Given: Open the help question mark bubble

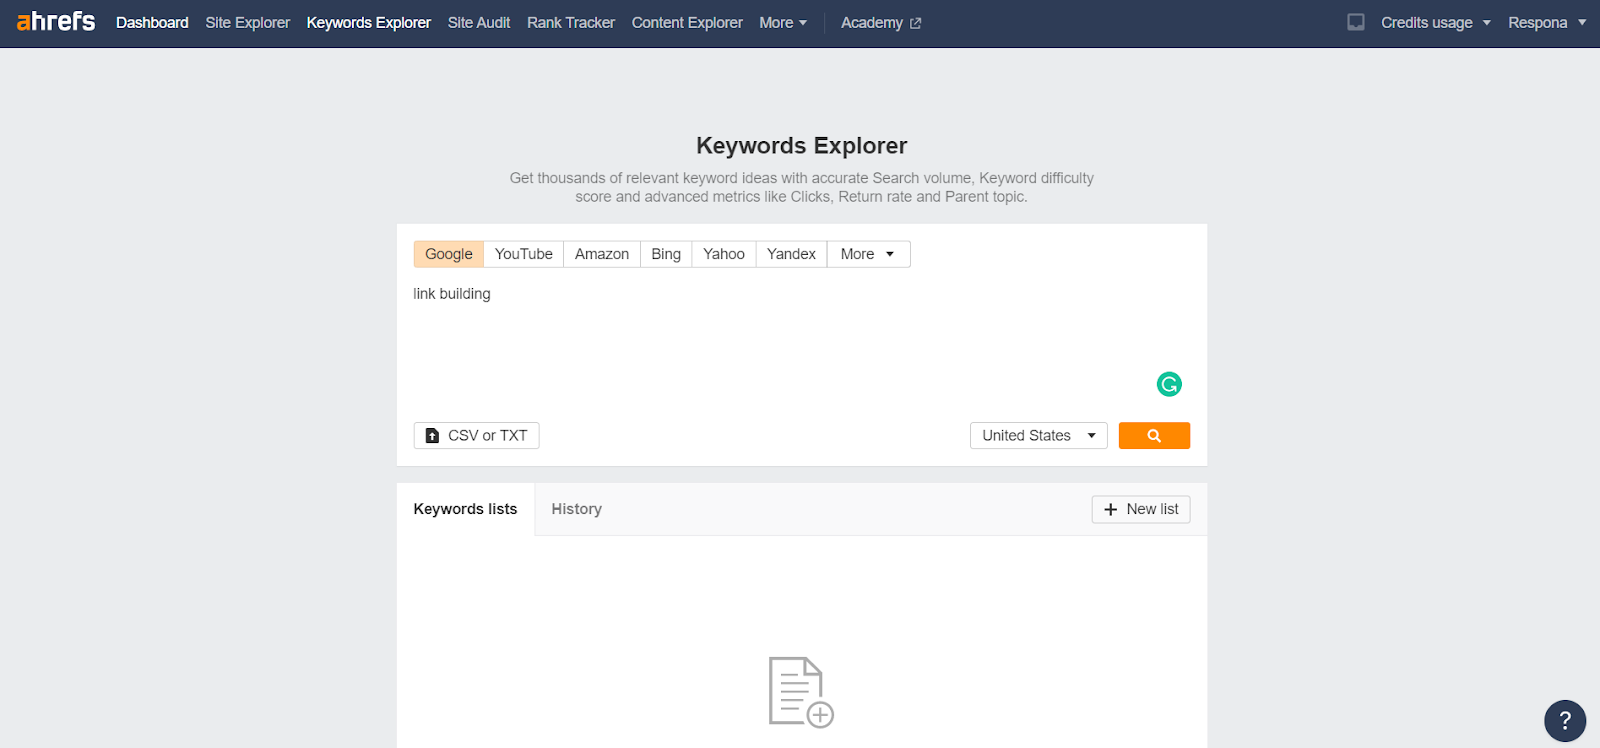Looking at the screenshot, I should [x=1565, y=720].
